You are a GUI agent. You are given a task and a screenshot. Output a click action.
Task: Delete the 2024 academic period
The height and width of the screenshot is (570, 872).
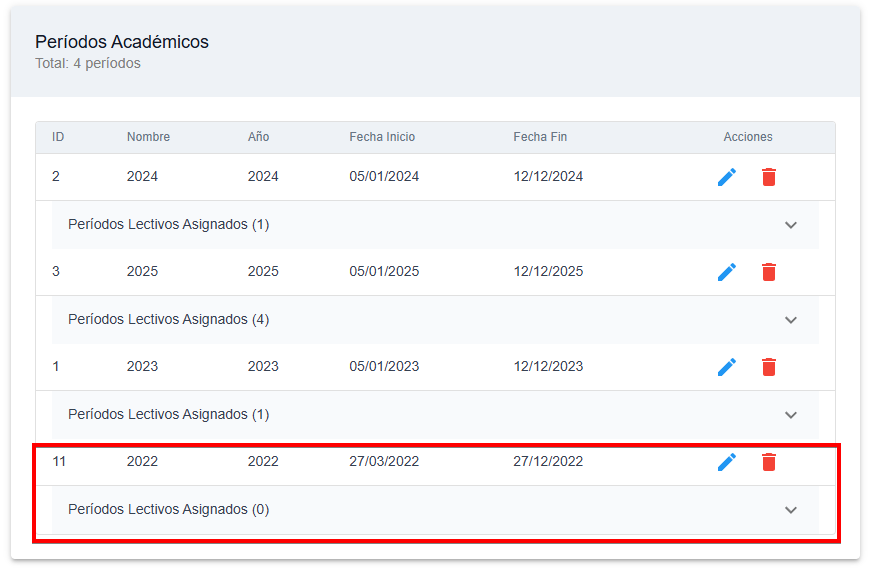pyautogui.click(x=769, y=177)
